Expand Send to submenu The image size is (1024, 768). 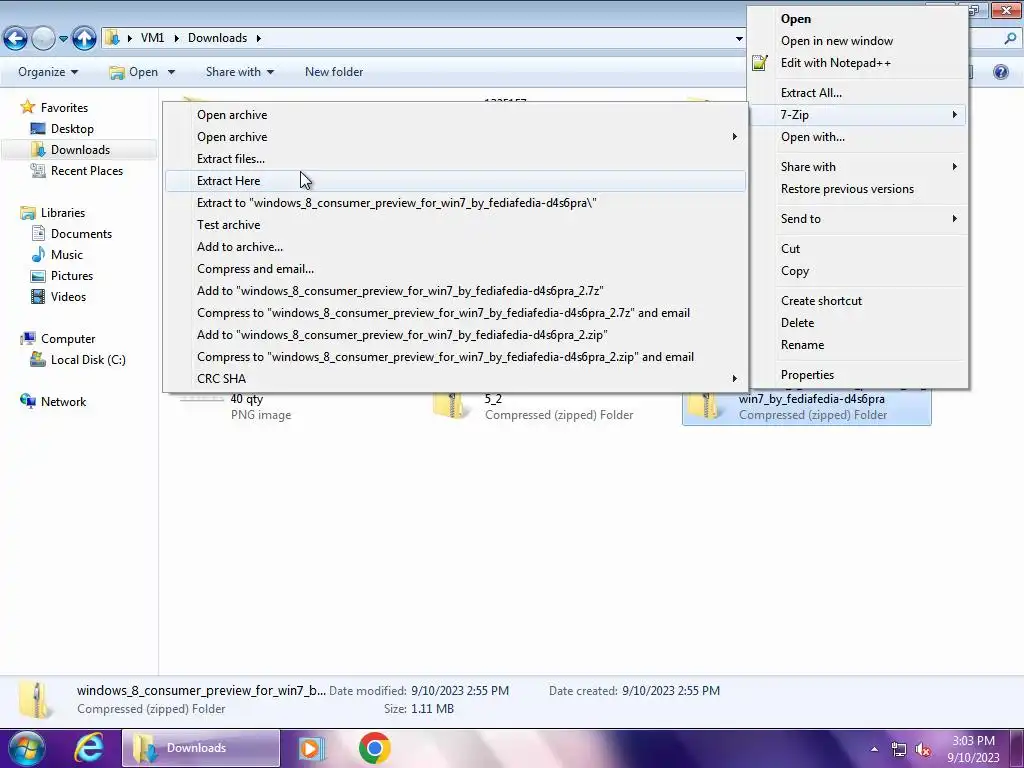click(857, 219)
